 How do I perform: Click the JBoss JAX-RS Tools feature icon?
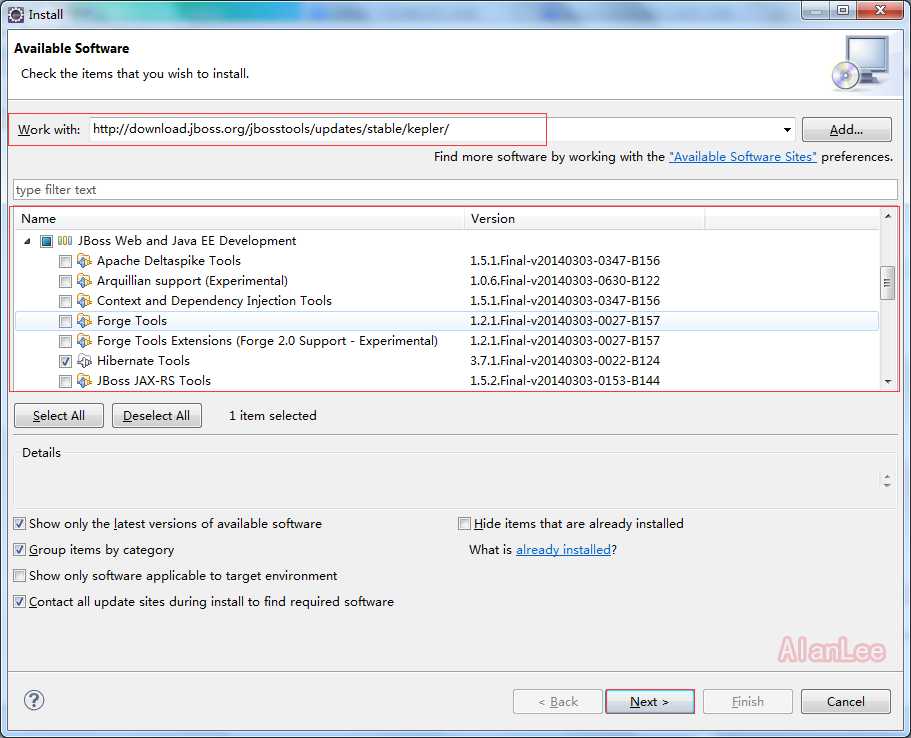tap(84, 381)
